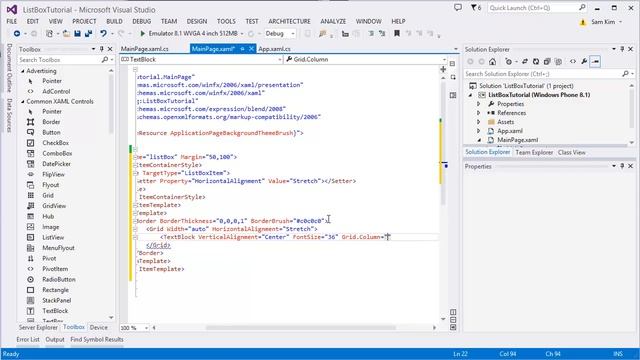Click Sync with Active Document icon
Viewport: 640px width, 360px height.
tap(525, 62)
